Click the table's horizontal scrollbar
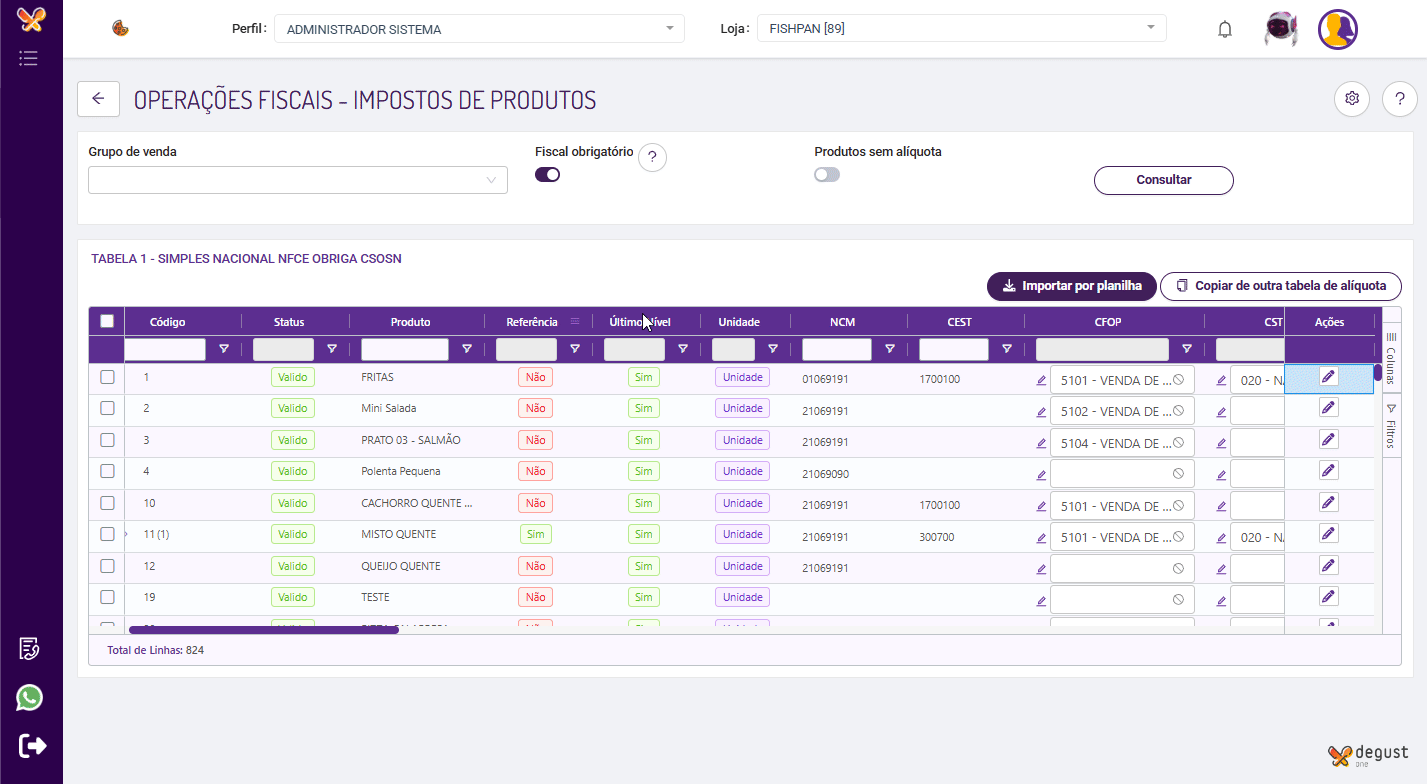The width and height of the screenshot is (1427, 784). [x=264, y=630]
